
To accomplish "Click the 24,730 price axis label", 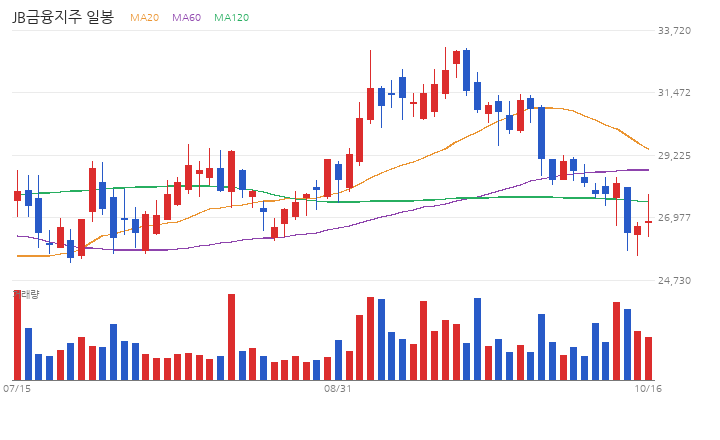I will pyautogui.click(x=674, y=280).
